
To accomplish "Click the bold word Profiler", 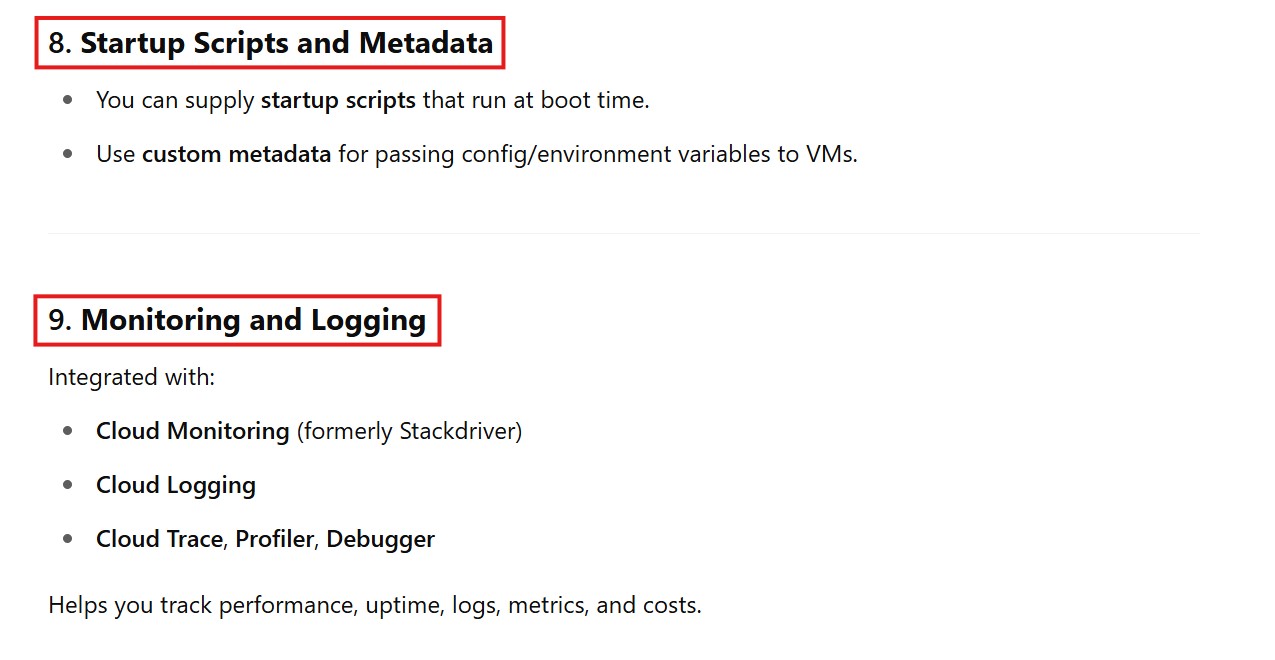I will [274, 539].
